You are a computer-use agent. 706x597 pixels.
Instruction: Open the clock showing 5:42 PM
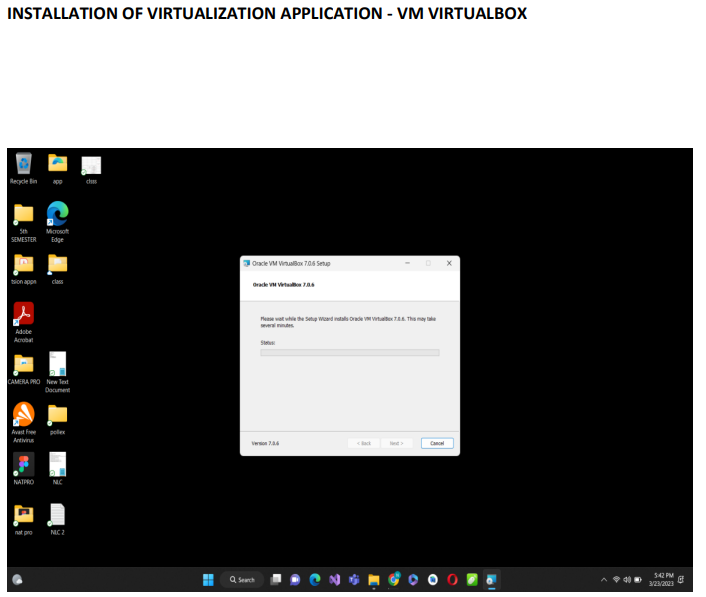coord(661,580)
